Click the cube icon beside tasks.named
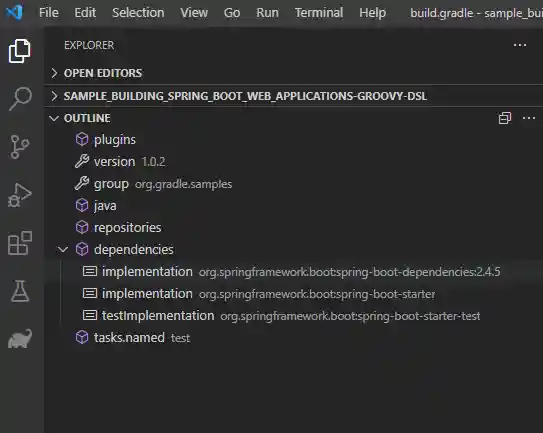 point(82,337)
